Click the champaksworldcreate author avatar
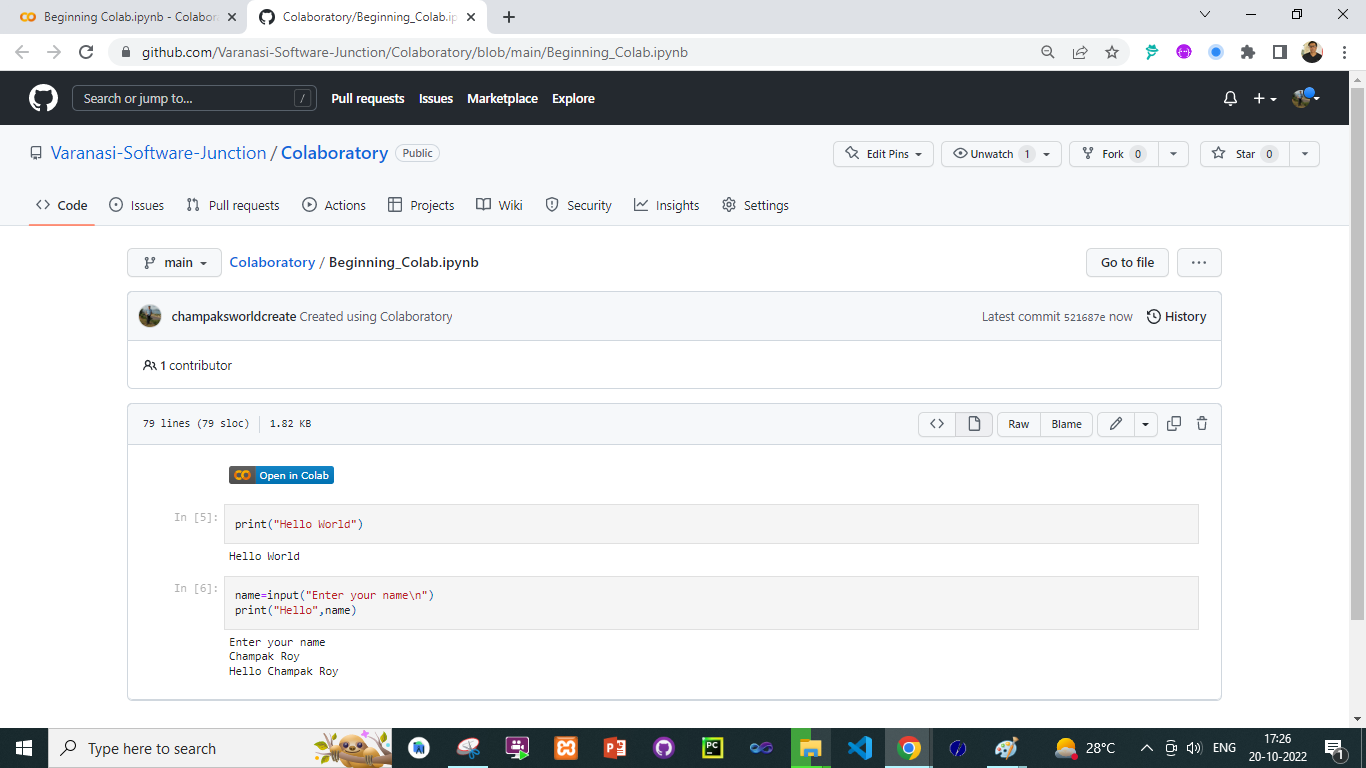Viewport: 1366px width, 768px height. coord(150,316)
